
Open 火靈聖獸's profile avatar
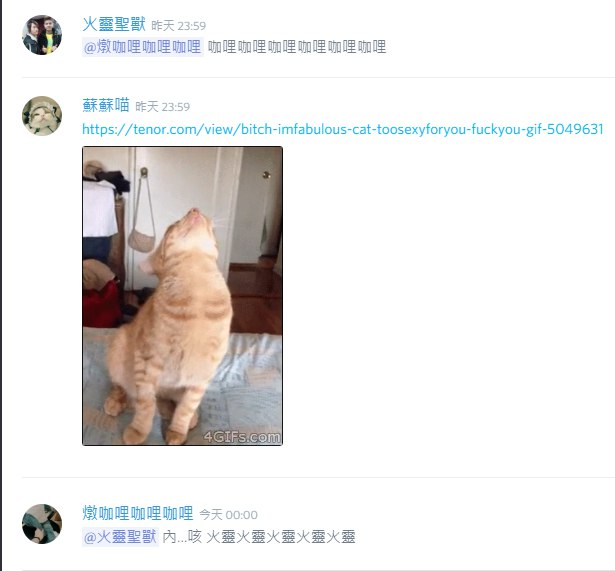[x=42, y=35]
